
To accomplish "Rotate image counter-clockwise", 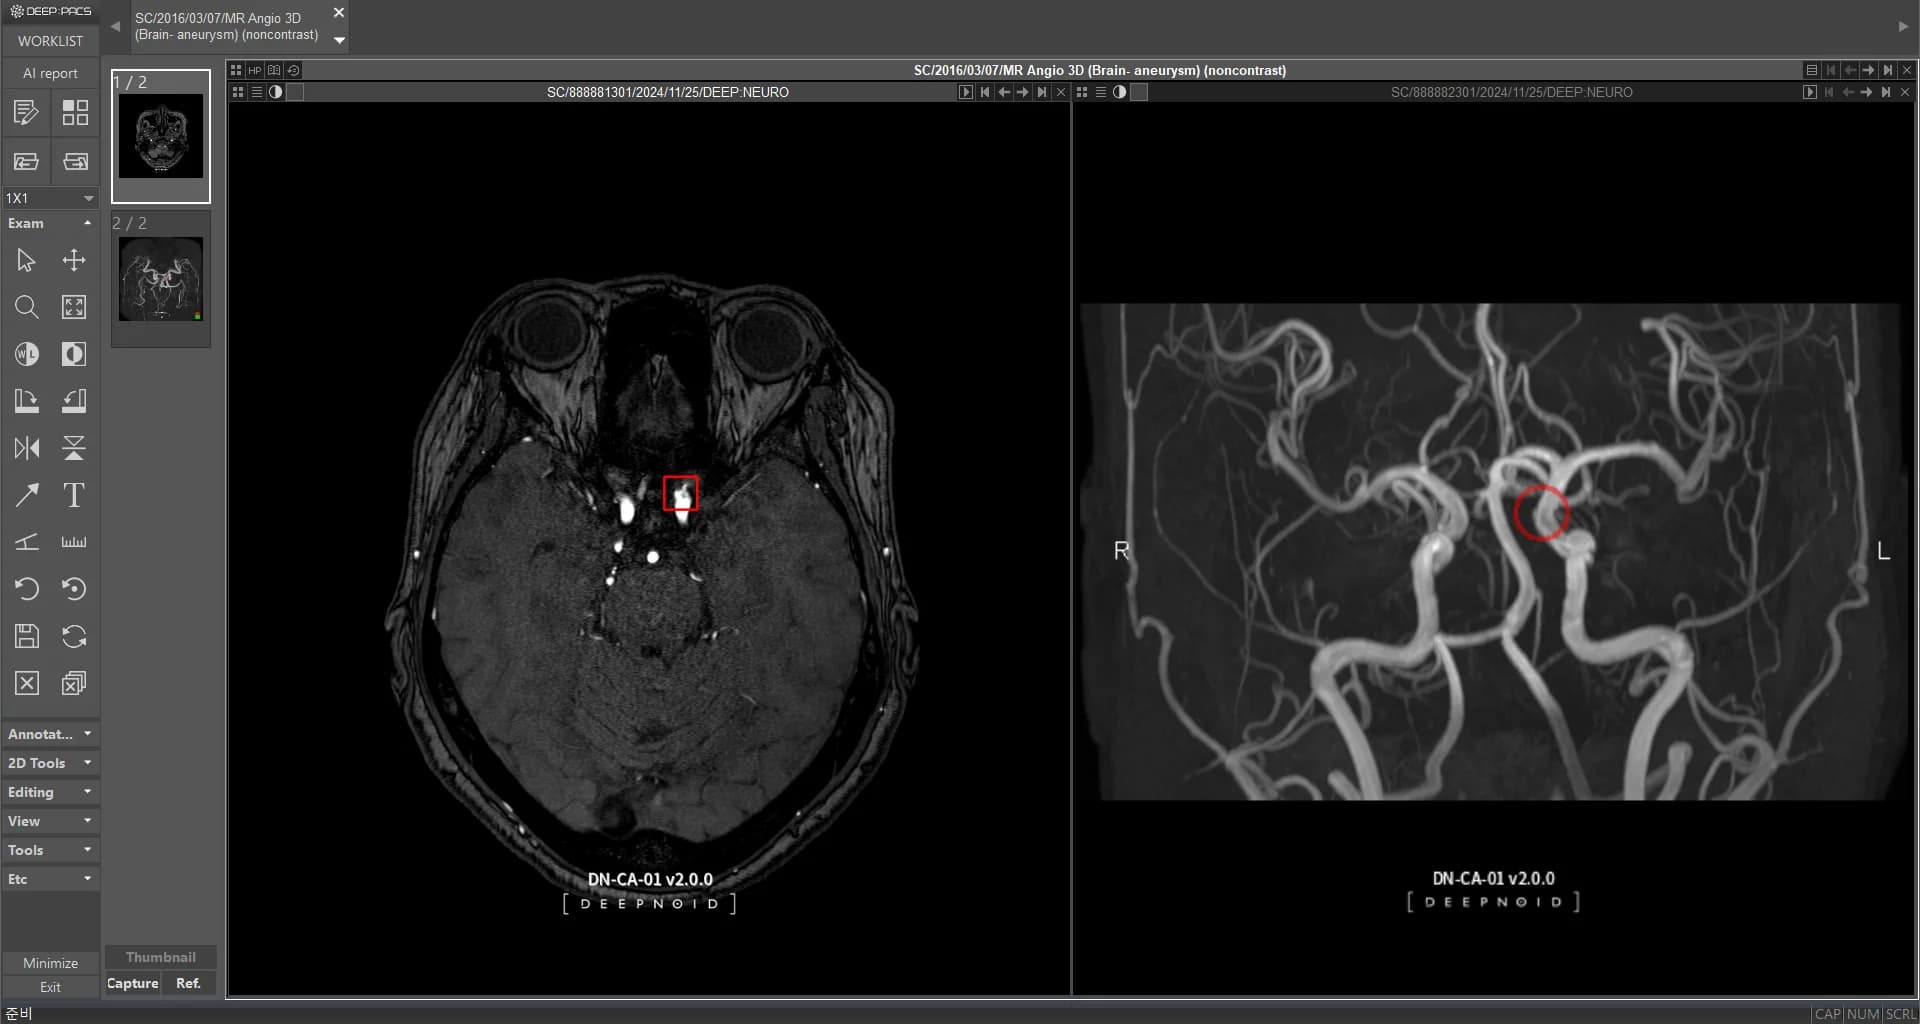I will [74, 401].
